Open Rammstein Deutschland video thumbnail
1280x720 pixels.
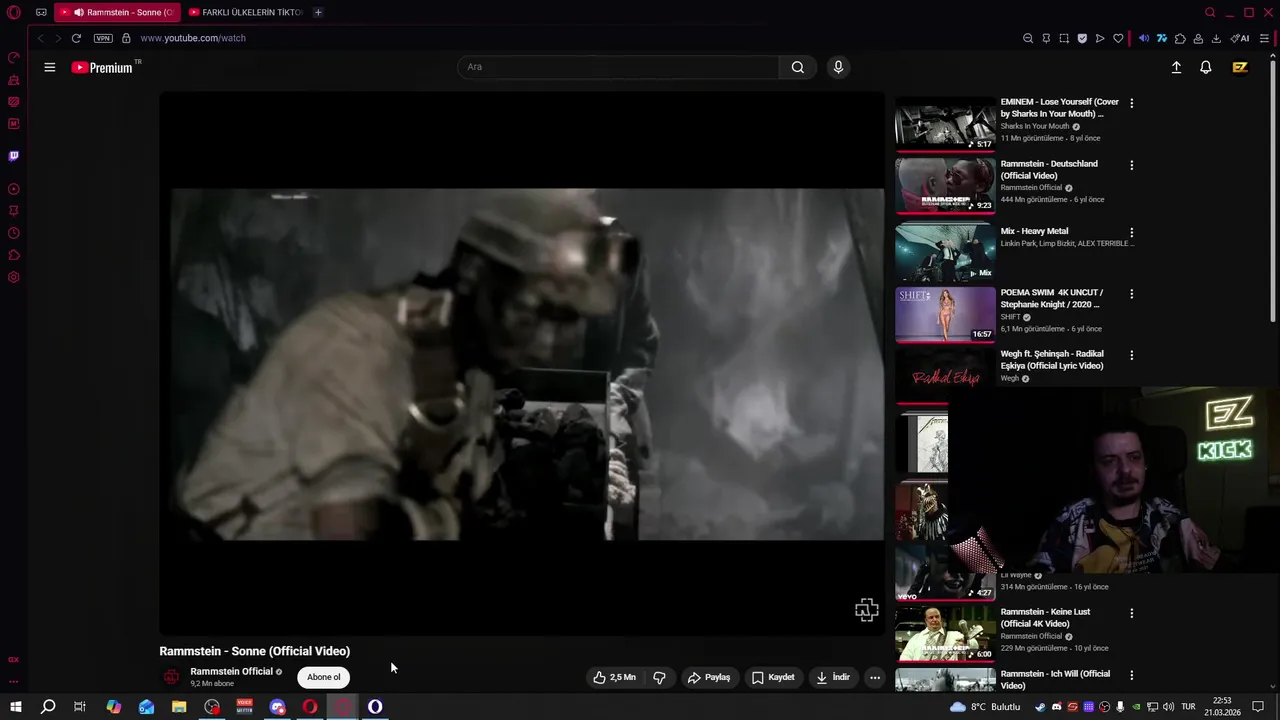945,186
